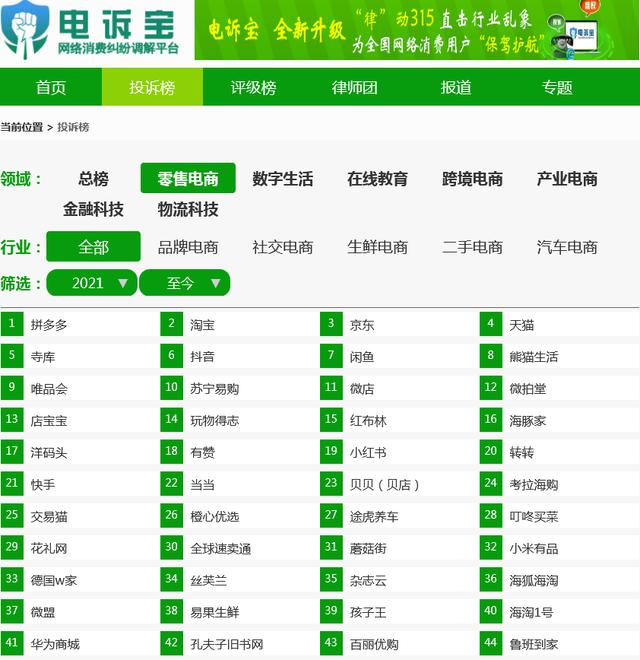
Task: Open the 报道 tab
Action: pyautogui.click(x=456, y=87)
